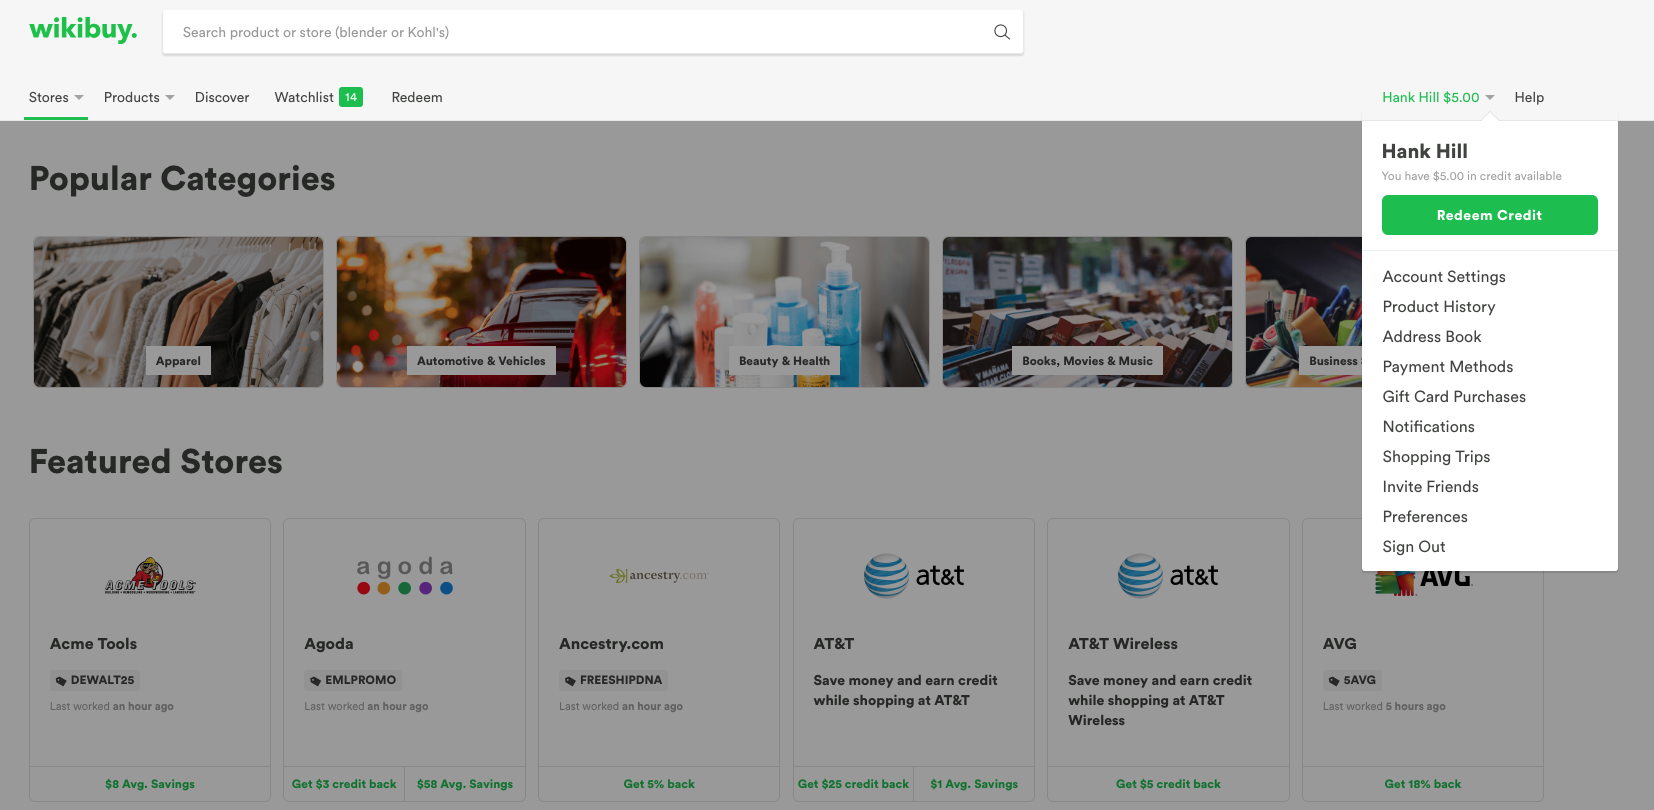This screenshot has height=810, width=1654.
Task: Click 'You have $5.00 in credit available'
Action: click(1472, 176)
